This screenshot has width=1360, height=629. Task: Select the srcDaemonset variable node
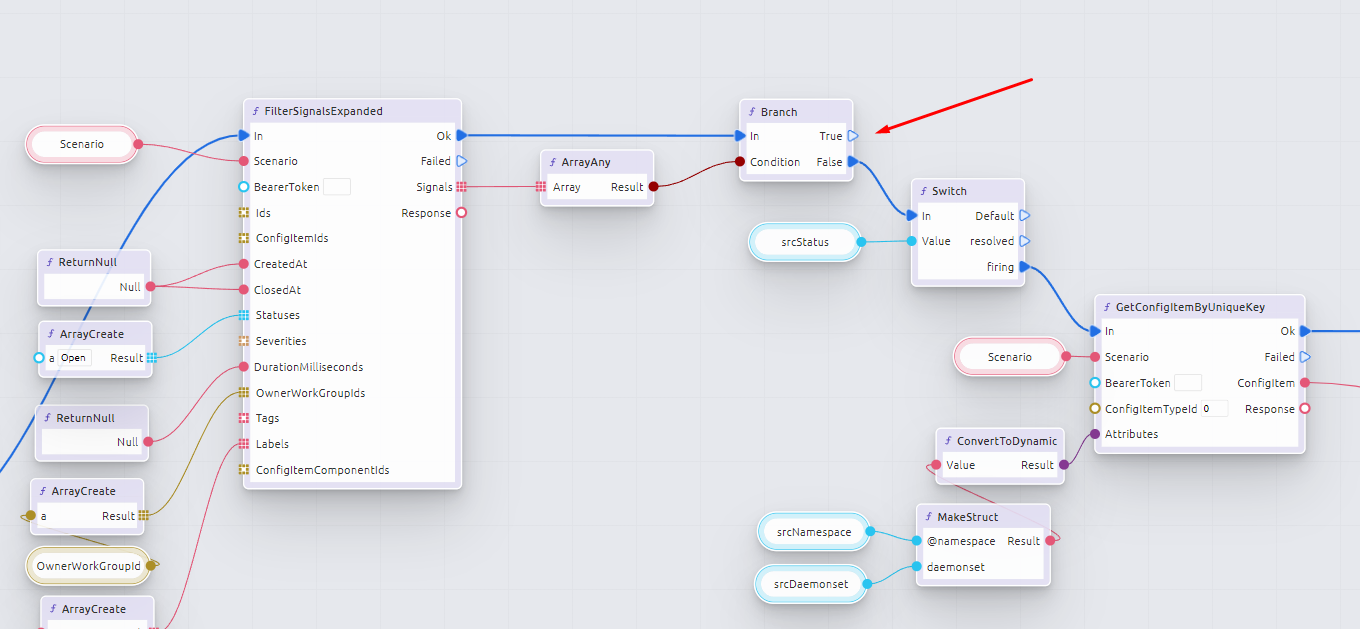click(812, 584)
